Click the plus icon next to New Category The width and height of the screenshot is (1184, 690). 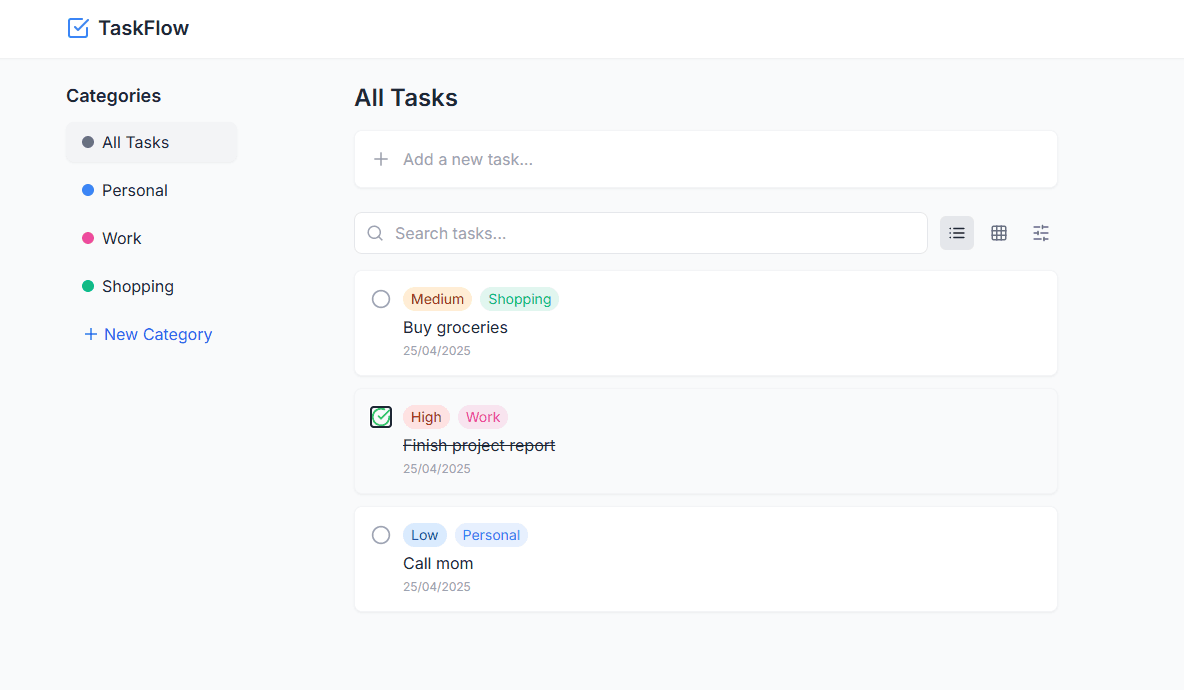pos(90,334)
